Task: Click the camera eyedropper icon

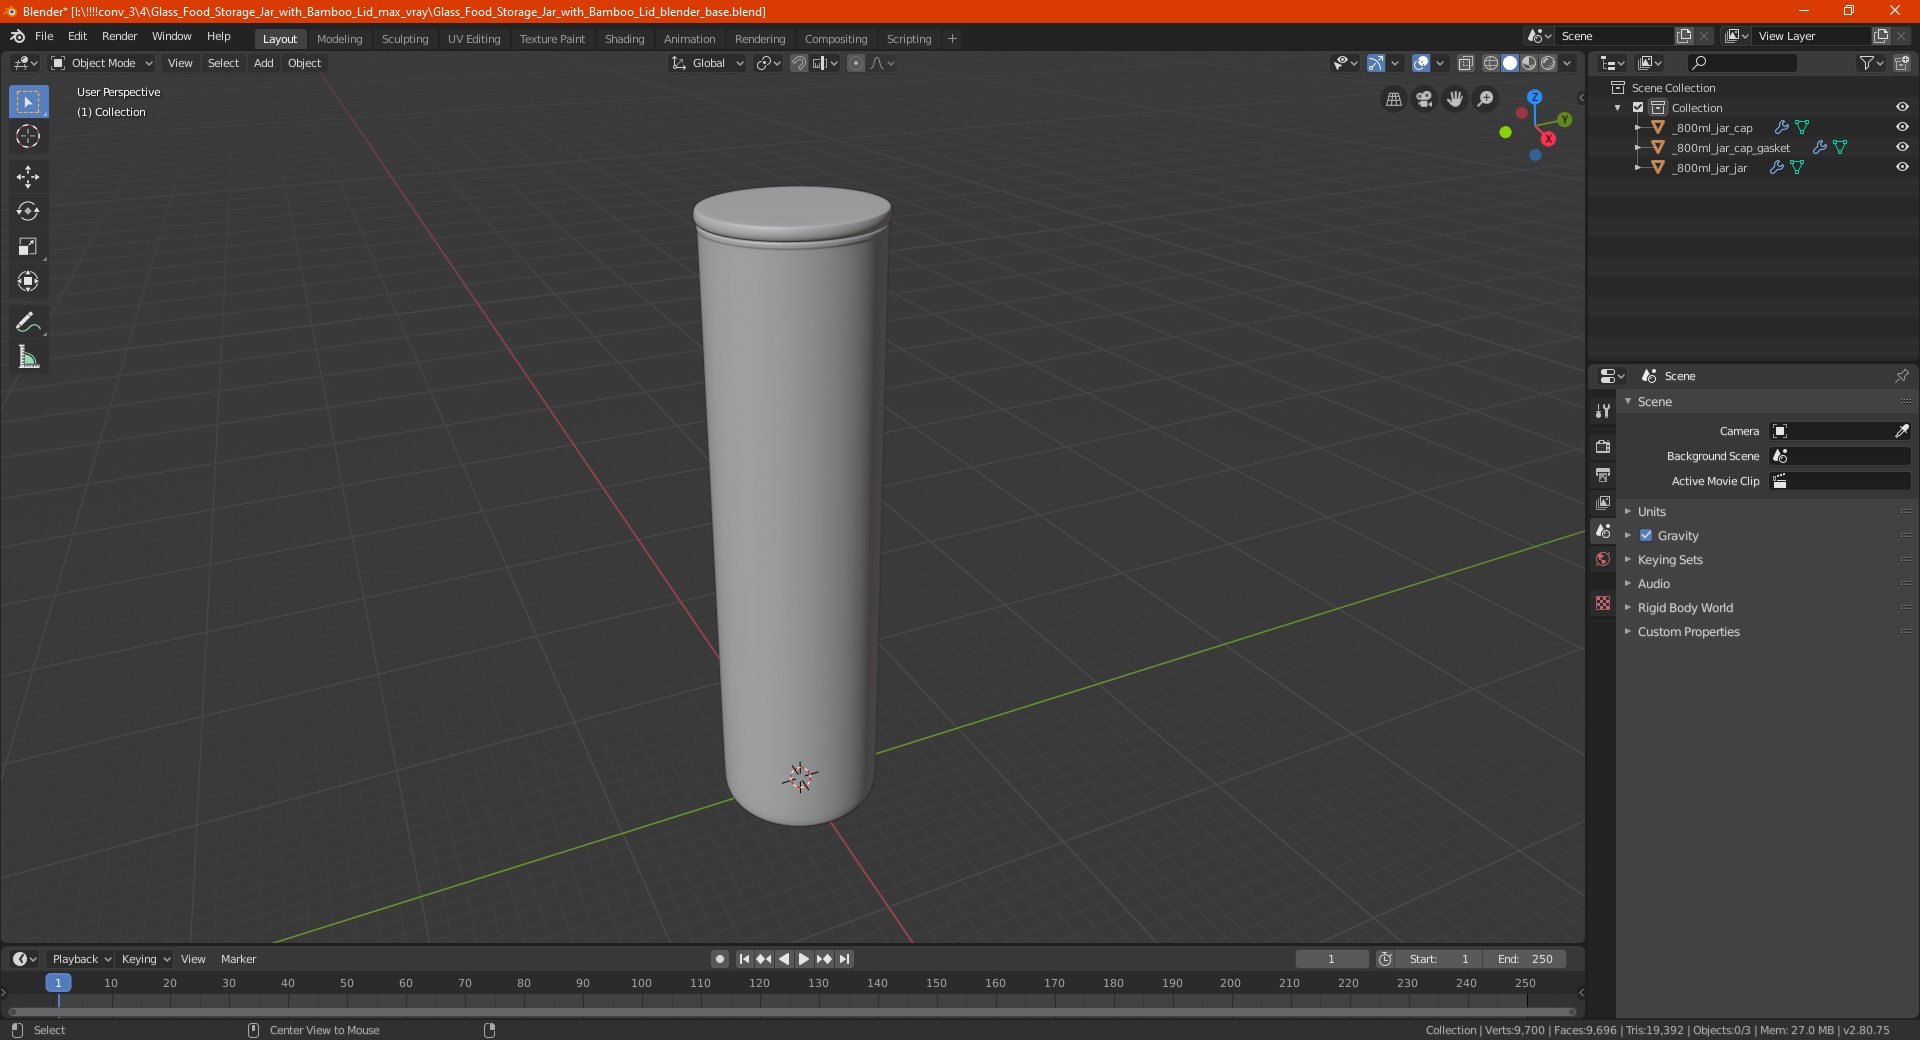Action: tap(1901, 431)
